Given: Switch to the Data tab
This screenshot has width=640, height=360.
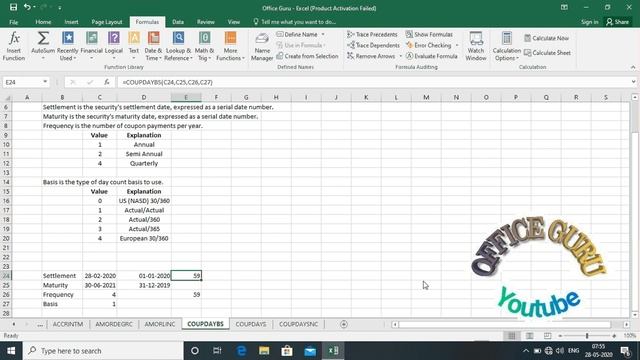Looking at the screenshot, I should point(178,22).
